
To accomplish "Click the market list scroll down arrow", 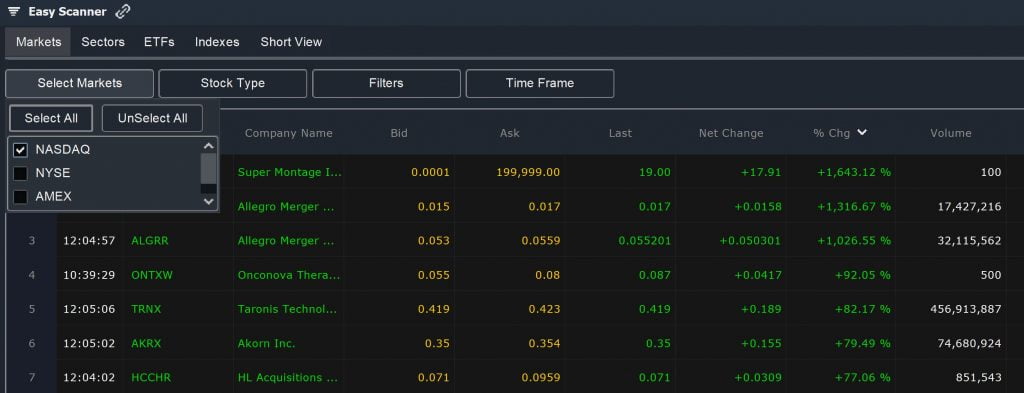I will tap(209, 202).
